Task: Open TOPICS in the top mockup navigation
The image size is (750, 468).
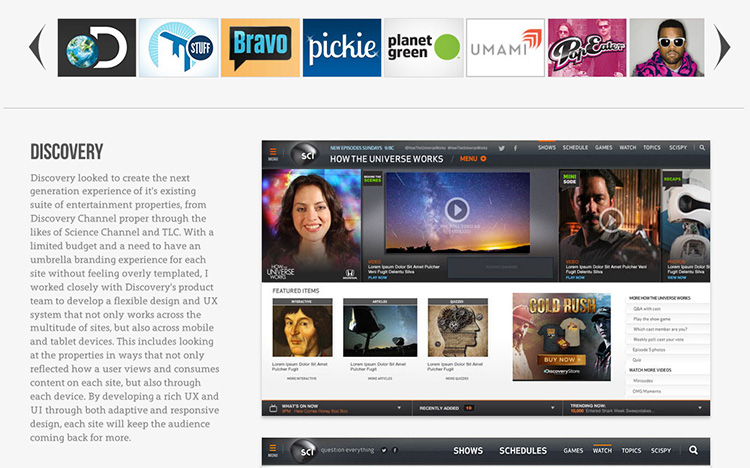Action: 652,148
